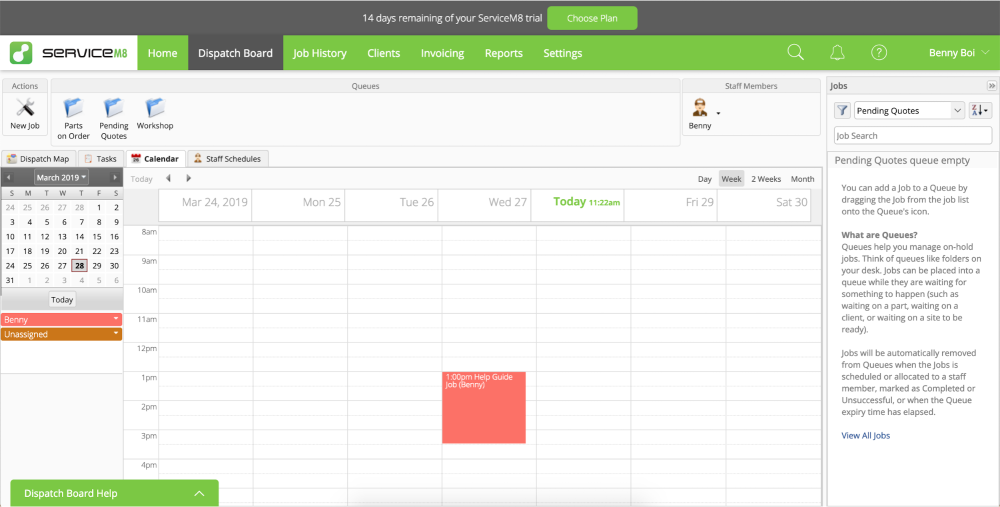The width and height of the screenshot is (1000, 507).
Task: Open the March 2019 month picker
Action: [61, 177]
